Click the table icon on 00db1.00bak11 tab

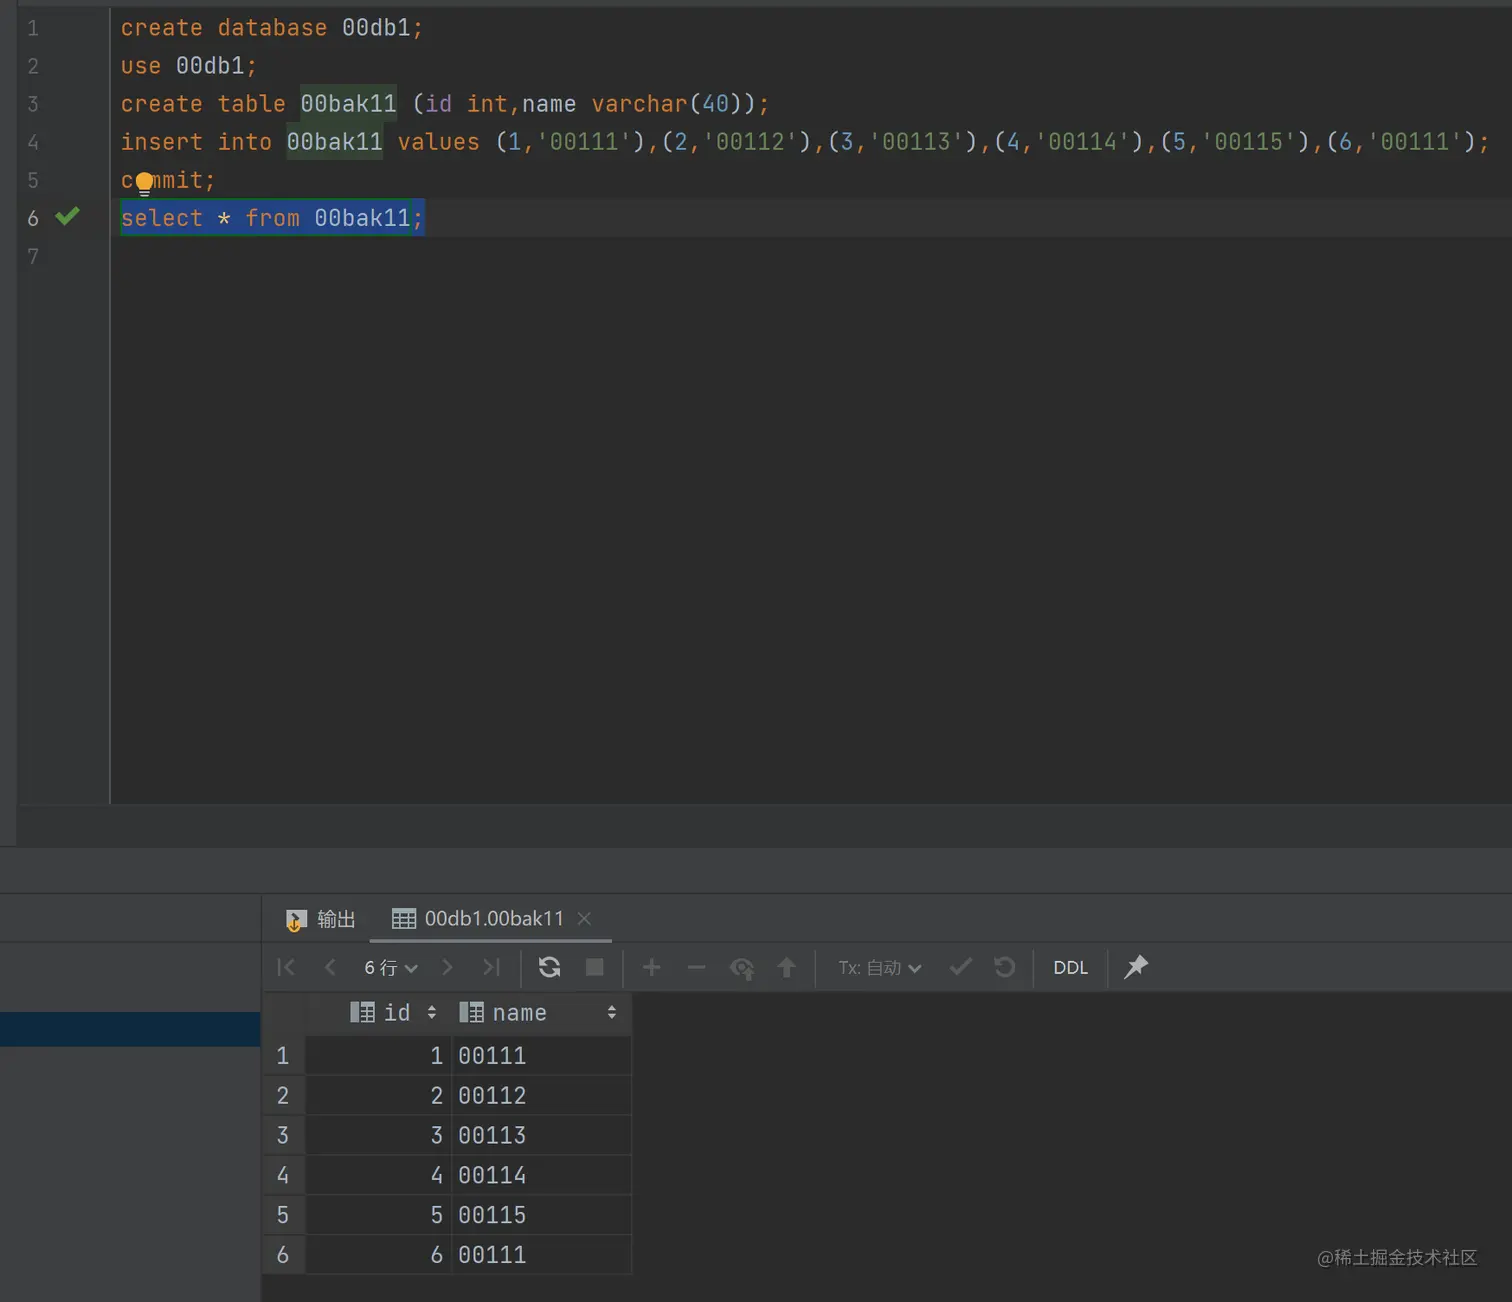tap(404, 919)
